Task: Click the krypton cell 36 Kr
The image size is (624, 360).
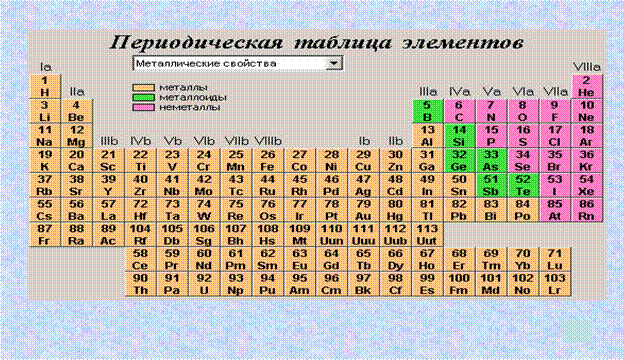Action: pyautogui.click(x=587, y=161)
